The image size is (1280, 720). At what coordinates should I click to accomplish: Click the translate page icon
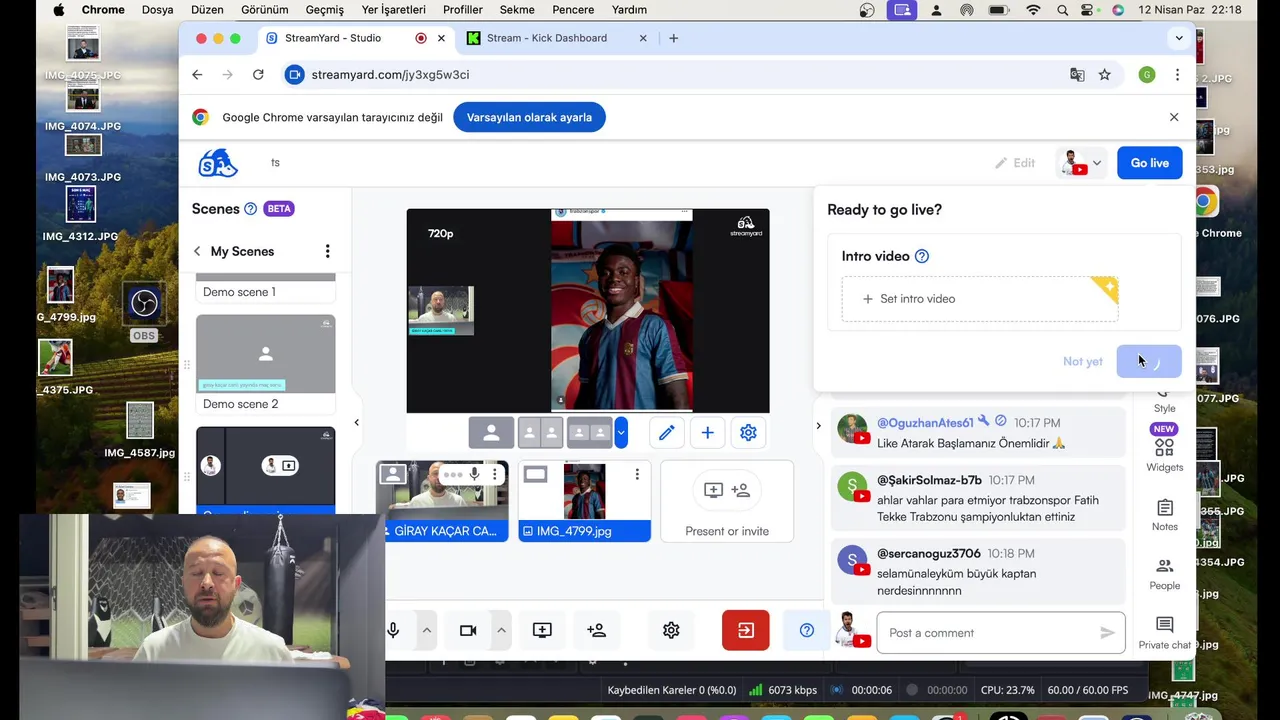1077,75
